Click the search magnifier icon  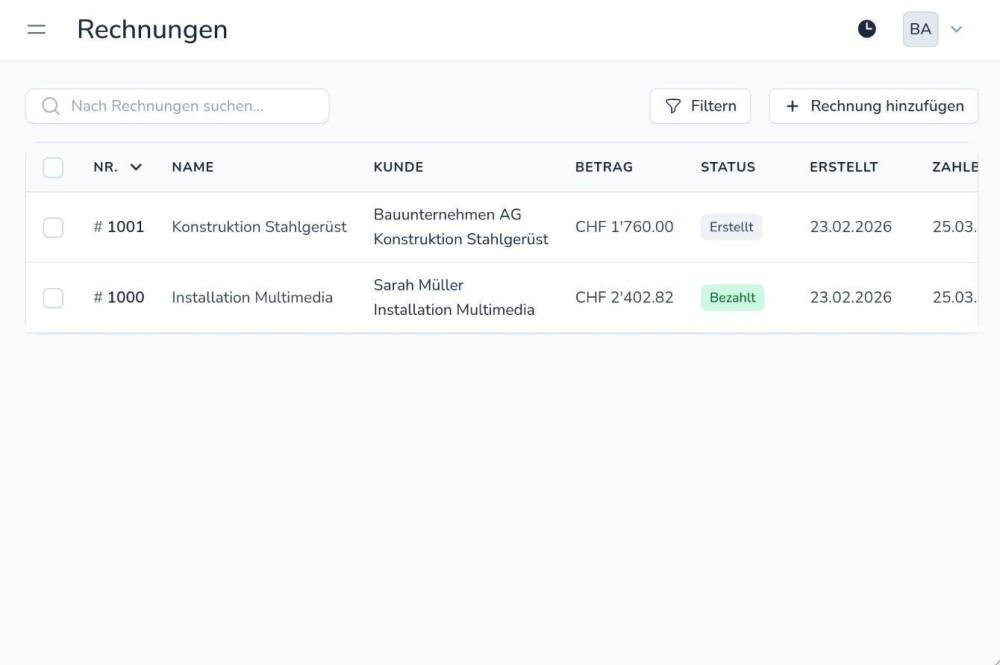pyautogui.click(x=50, y=105)
